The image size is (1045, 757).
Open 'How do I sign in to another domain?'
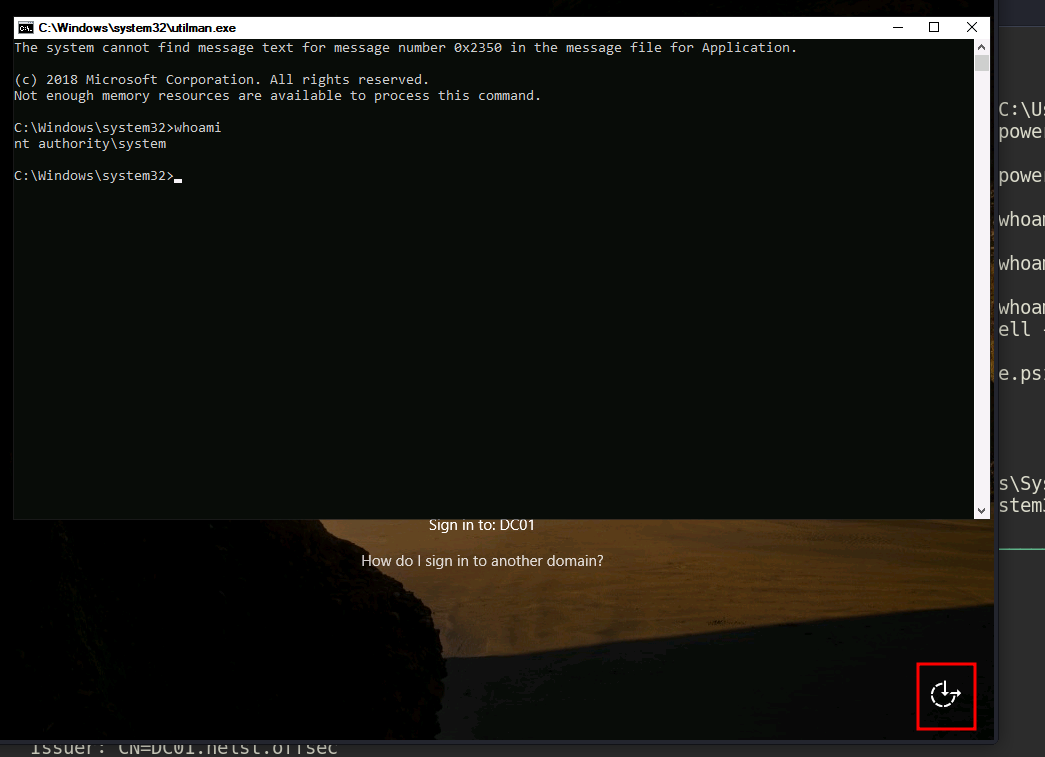point(482,561)
